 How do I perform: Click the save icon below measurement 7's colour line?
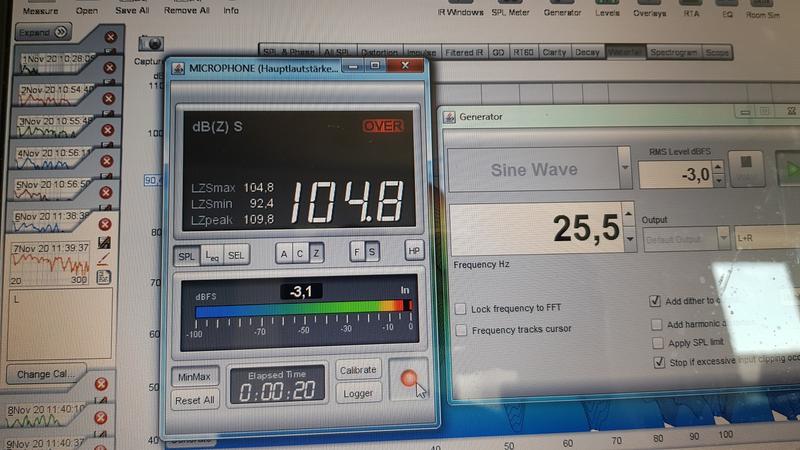(104, 277)
